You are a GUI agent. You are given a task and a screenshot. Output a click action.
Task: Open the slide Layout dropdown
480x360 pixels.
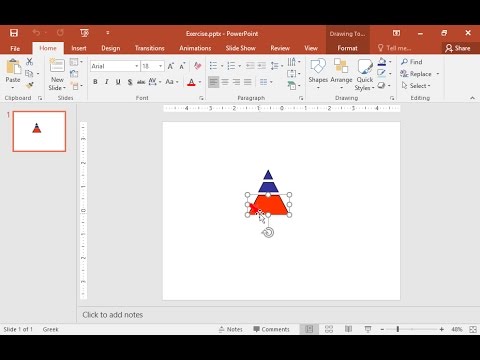tap(76, 62)
